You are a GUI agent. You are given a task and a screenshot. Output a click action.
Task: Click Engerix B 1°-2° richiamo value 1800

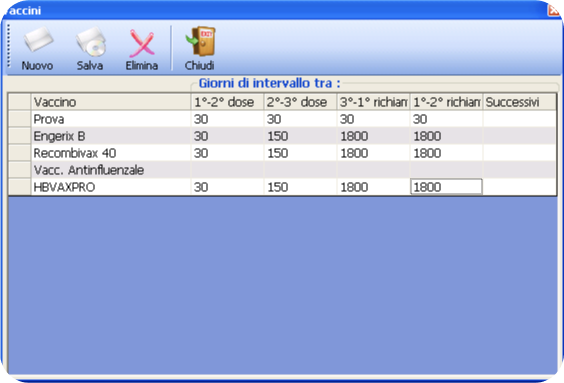click(446, 136)
